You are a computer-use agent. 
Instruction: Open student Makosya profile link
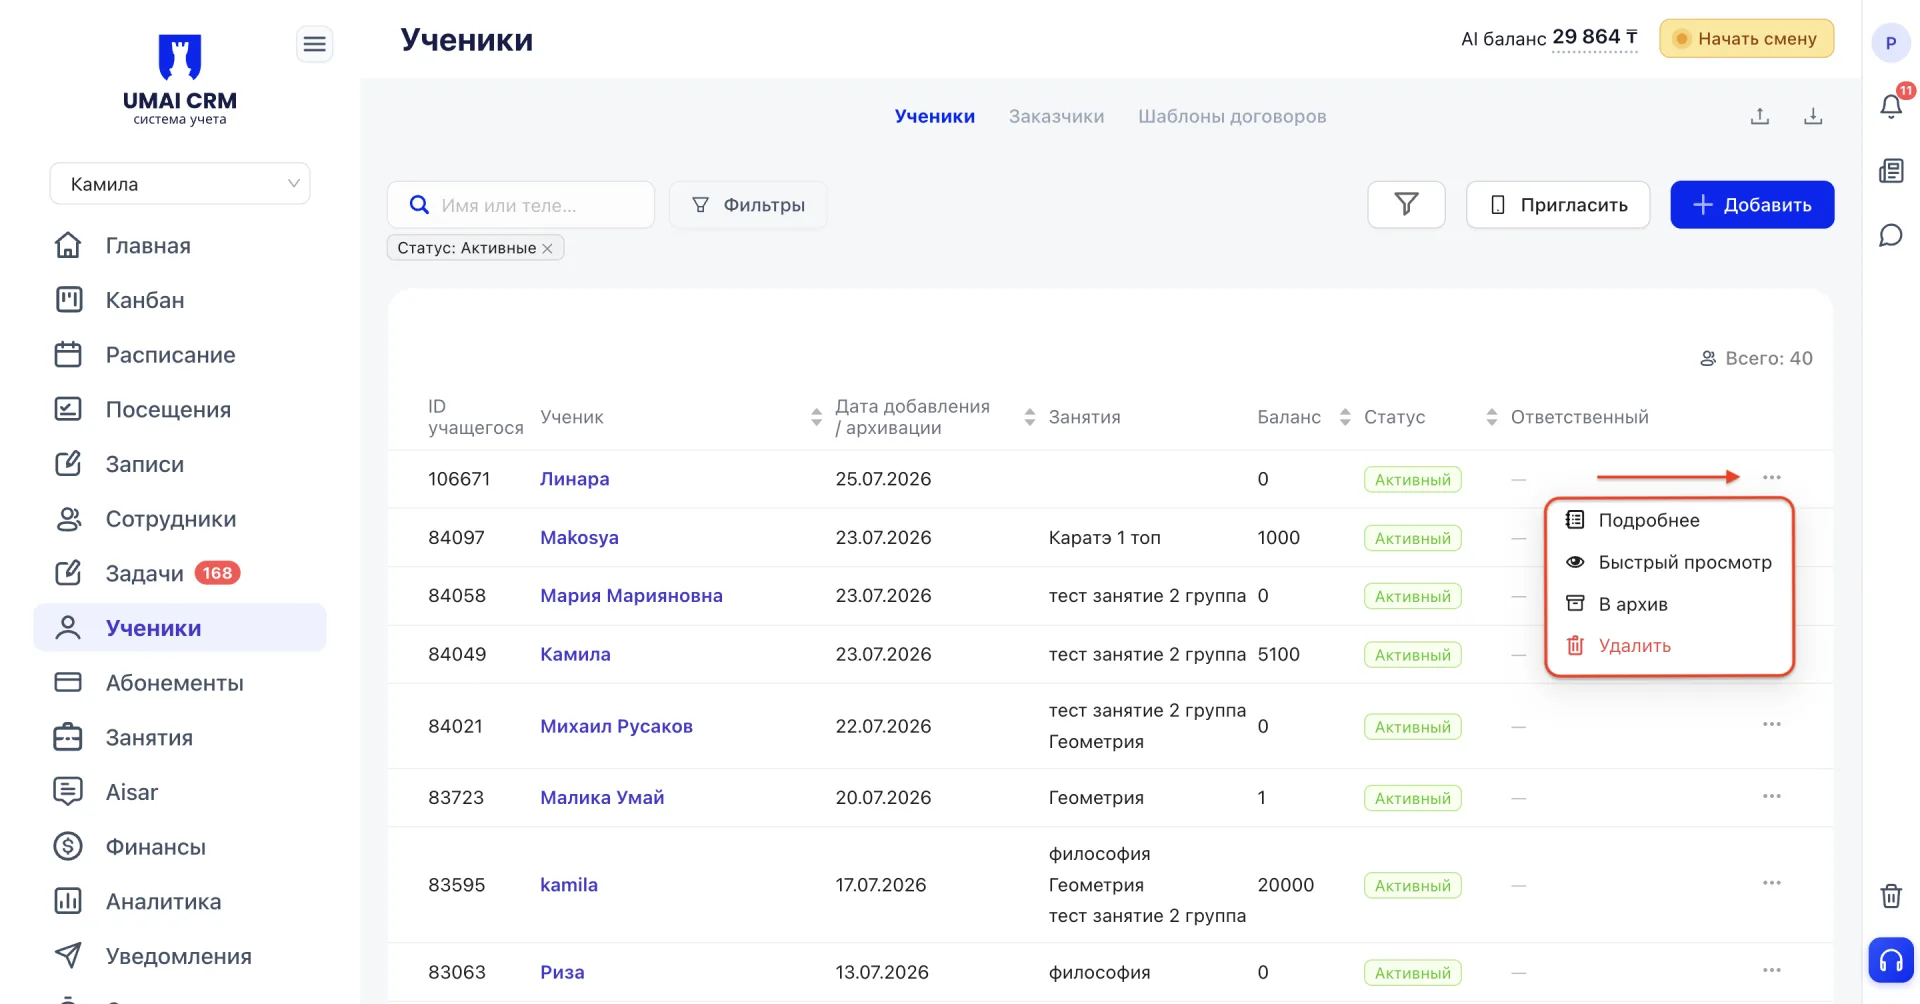pos(579,538)
